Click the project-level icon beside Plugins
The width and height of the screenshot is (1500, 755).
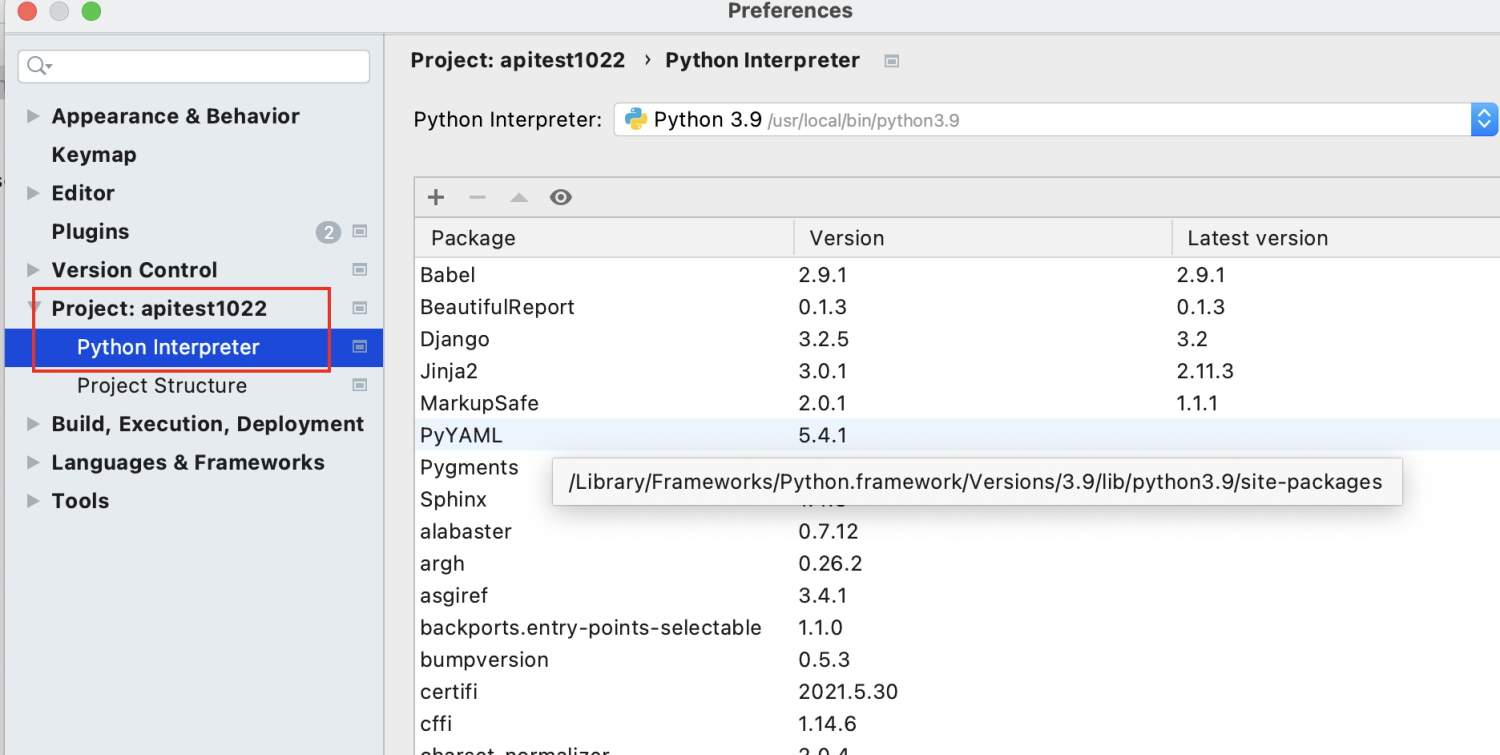tap(360, 232)
